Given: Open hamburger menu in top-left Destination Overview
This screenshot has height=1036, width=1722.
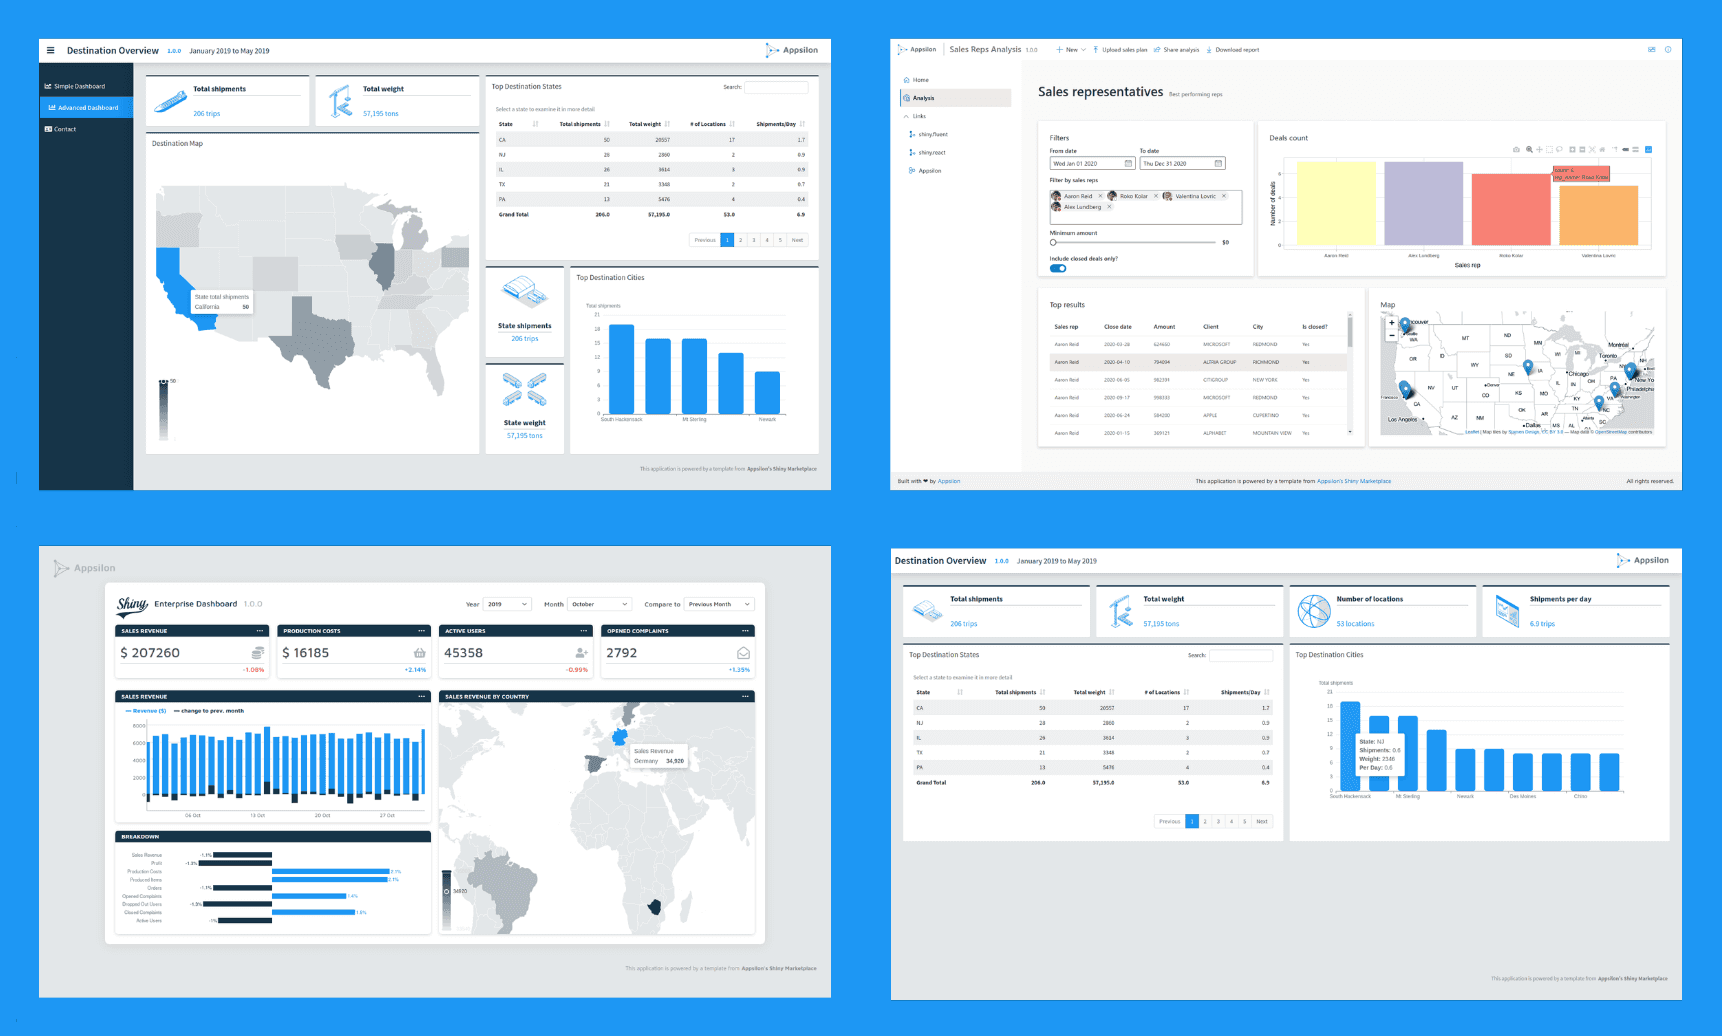Looking at the screenshot, I should [x=51, y=50].
